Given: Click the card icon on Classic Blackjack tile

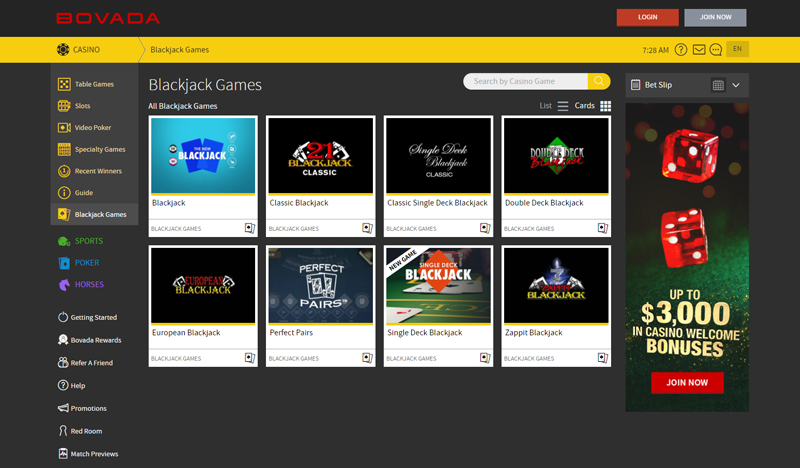Looking at the screenshot, I should coord(367,228).
